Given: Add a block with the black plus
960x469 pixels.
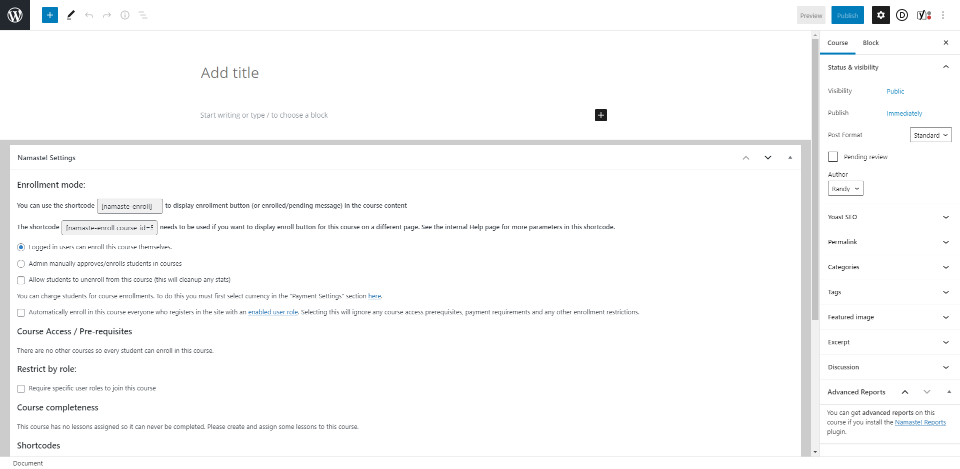Looking at the screenshot, I should point(601,115).
